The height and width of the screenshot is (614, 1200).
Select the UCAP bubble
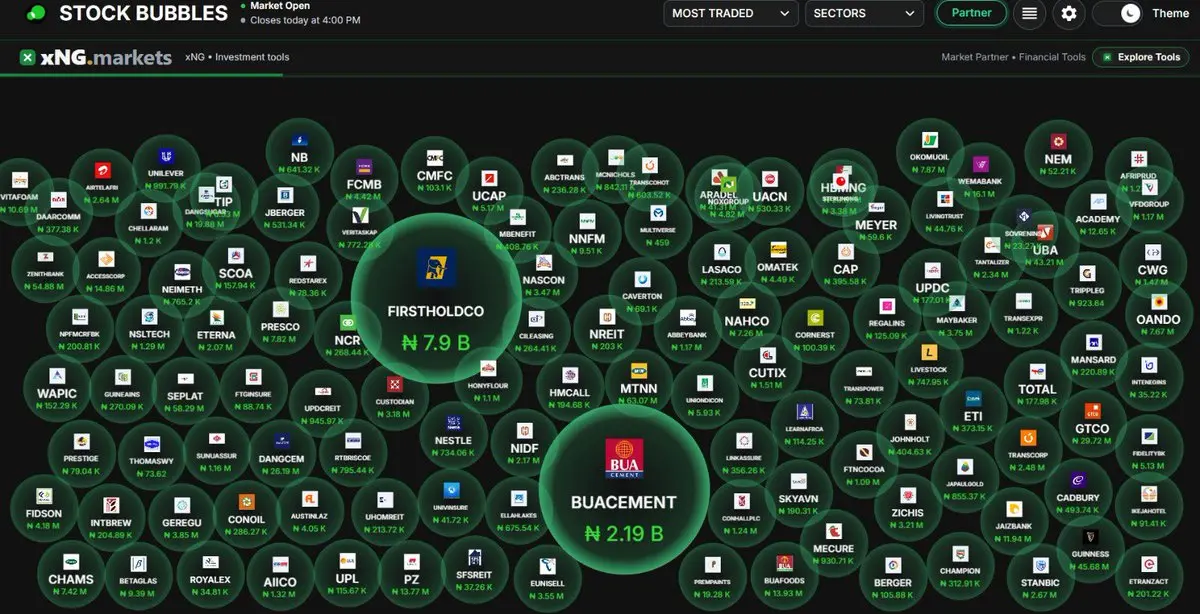pyautogui.click(x=490, y=189)
